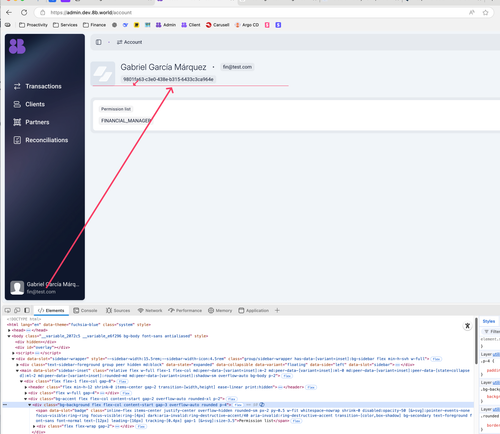Viewport: 500px width, 434px height.
Task: Open the Client bookmark
Action: 191,25
